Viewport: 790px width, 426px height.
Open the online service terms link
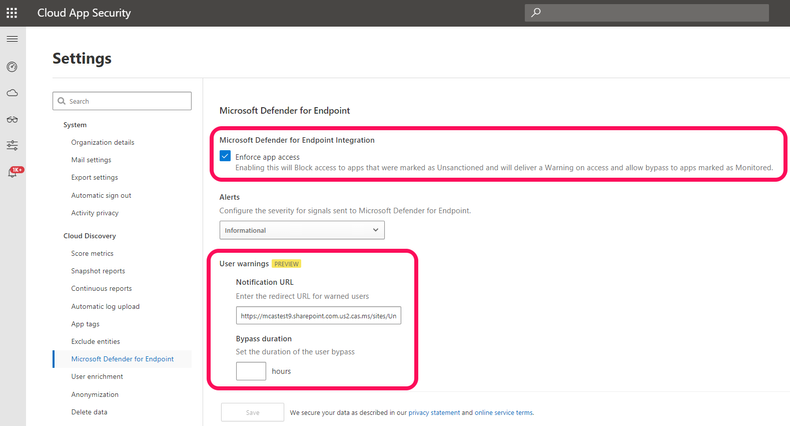tap(503, 412)
